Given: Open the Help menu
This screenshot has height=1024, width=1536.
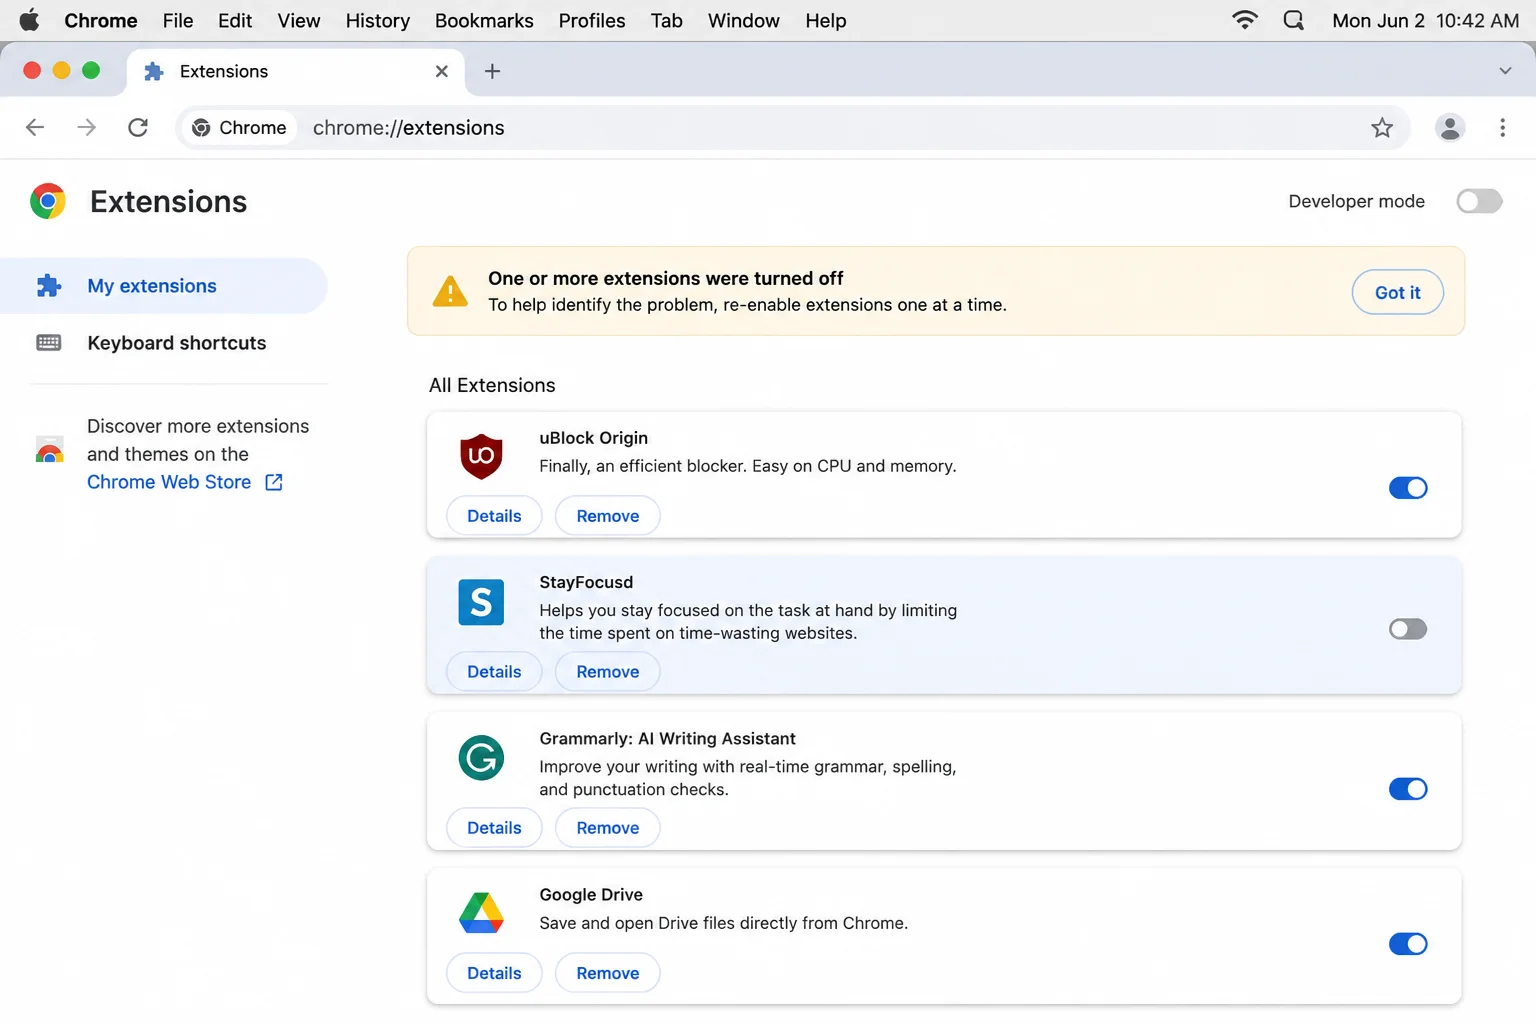Looking at the screenshot, I should (x=826, y=20).
